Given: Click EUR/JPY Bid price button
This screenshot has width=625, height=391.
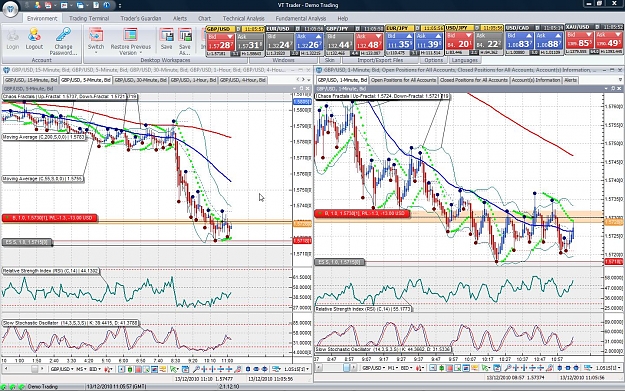Looking at the screenshot, I should click(x=399, y=41).
